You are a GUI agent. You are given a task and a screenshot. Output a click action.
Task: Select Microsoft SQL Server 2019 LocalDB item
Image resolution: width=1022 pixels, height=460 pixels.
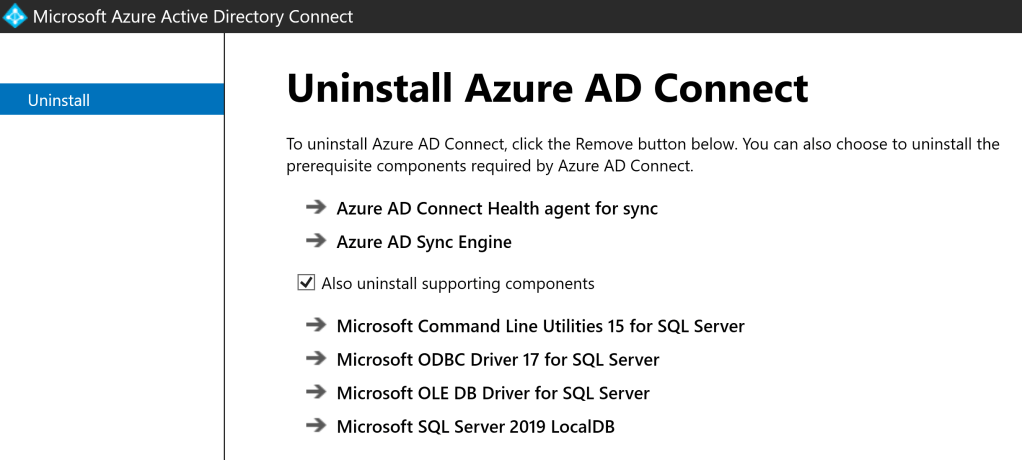tap(475, 427)
